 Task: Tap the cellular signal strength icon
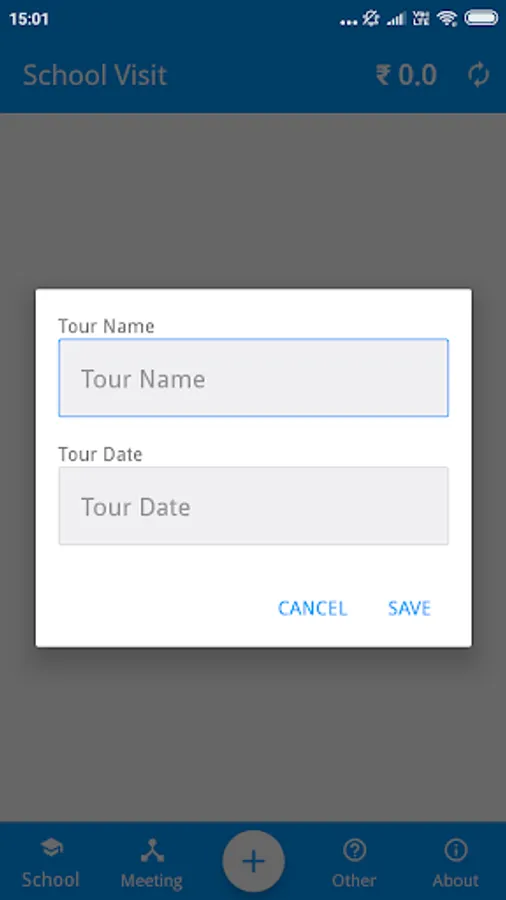396,19
